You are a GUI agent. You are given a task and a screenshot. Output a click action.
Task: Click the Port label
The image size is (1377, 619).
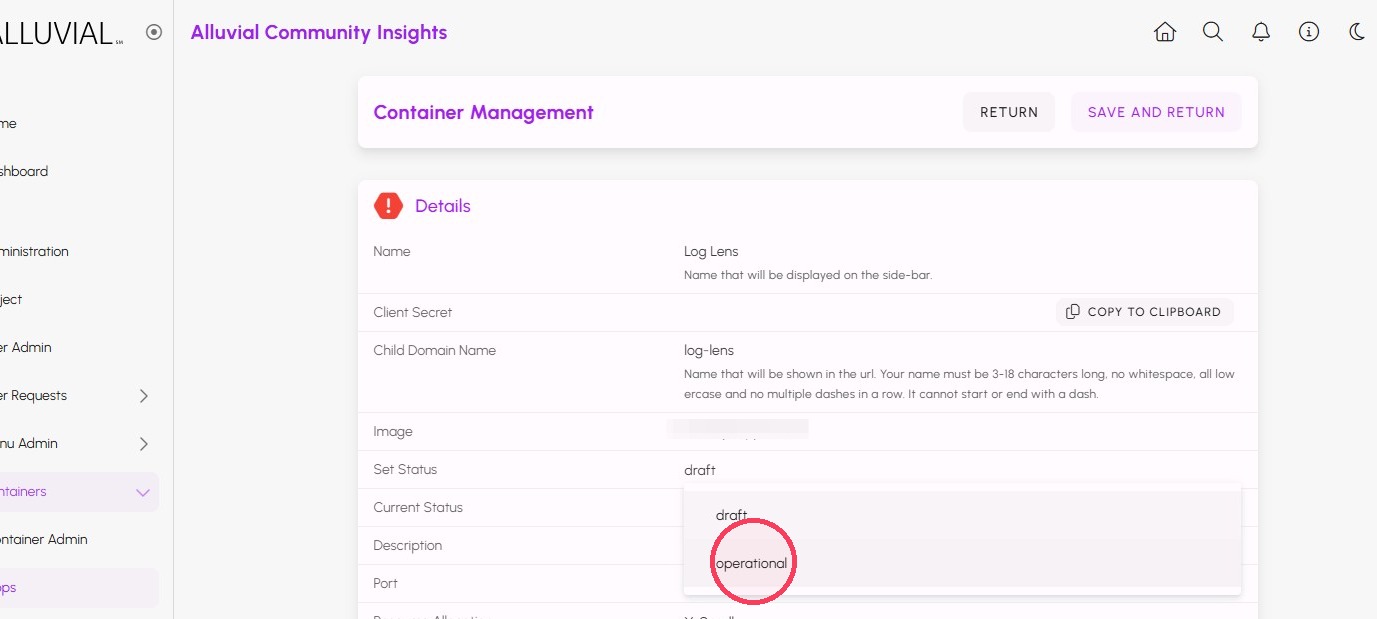385,583
